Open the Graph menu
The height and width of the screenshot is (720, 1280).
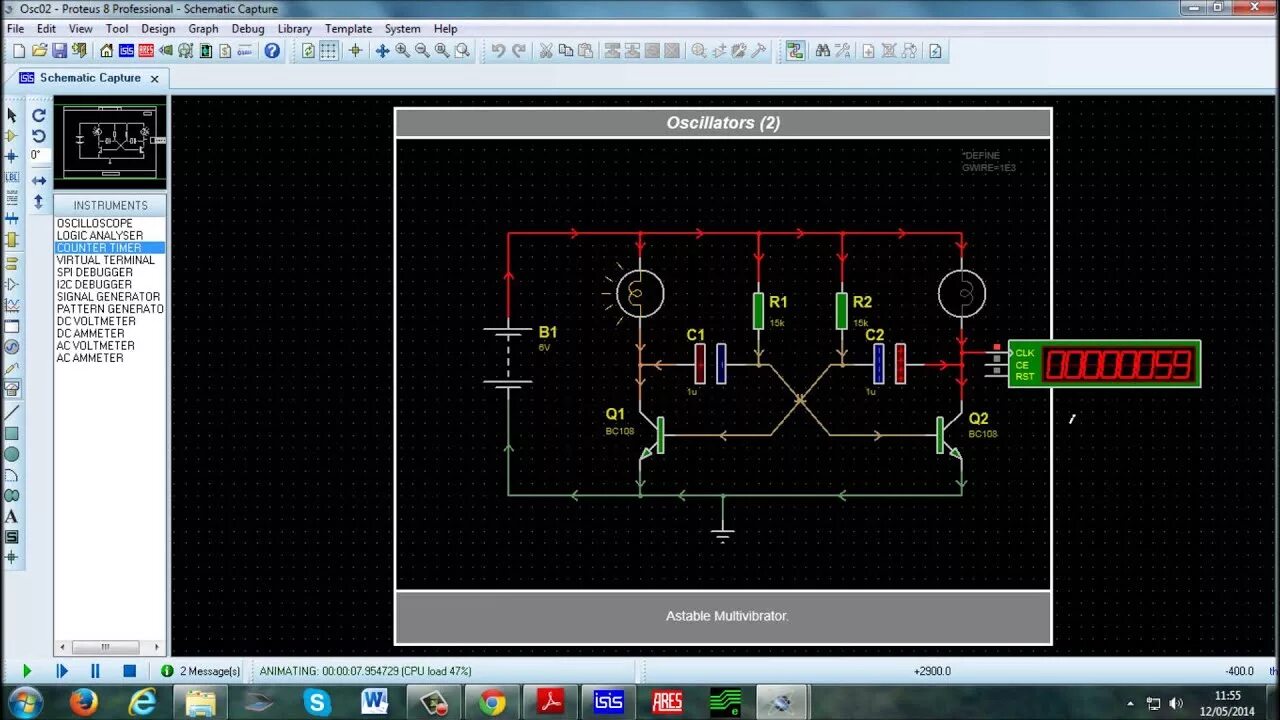click(x=203, y=29)
